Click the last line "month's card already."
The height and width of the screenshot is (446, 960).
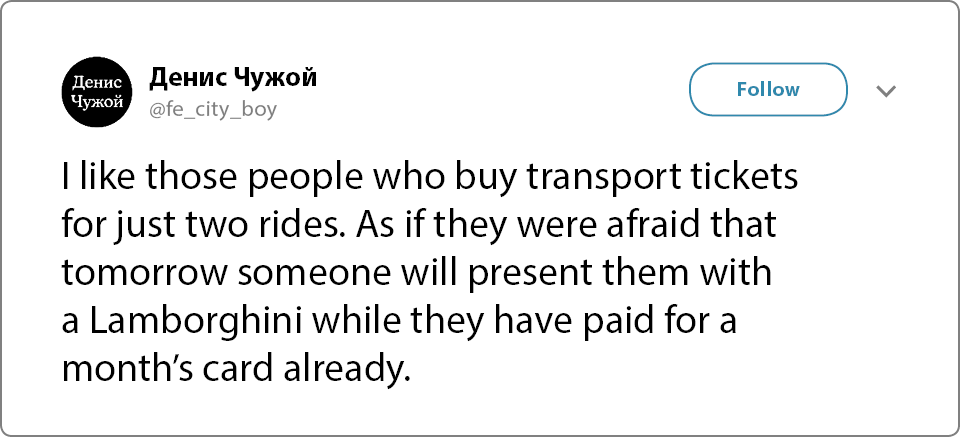[x=234, y=369]
